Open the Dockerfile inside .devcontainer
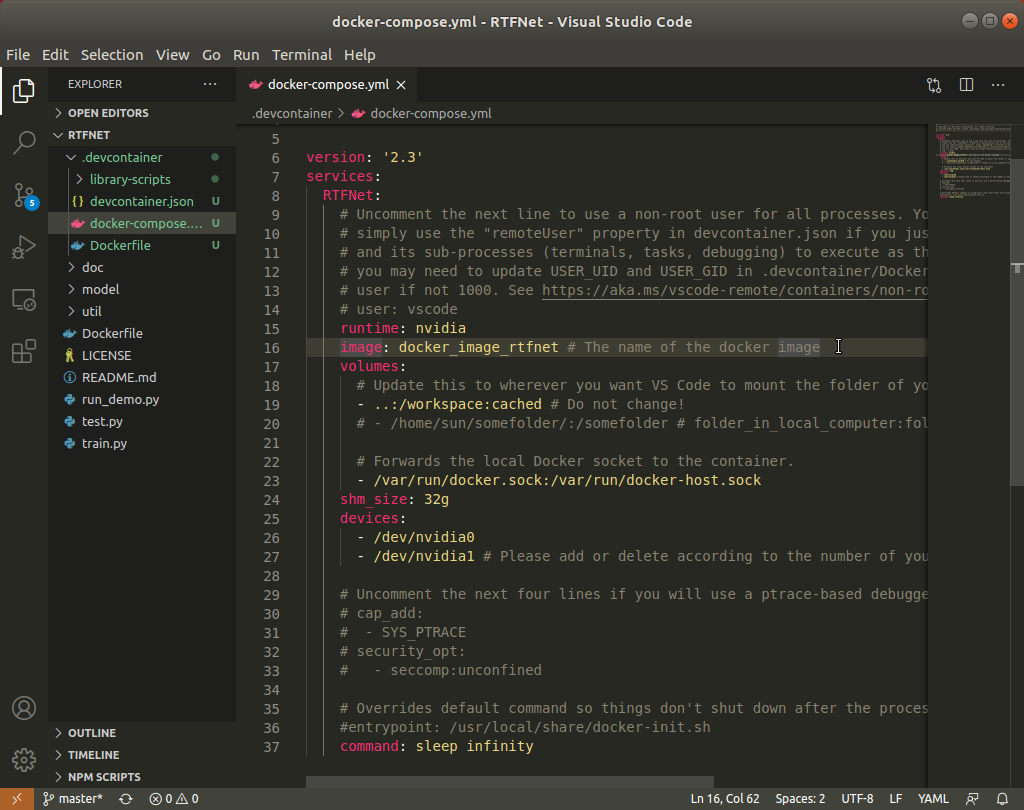1024x810 pixels. click(142, 246)
